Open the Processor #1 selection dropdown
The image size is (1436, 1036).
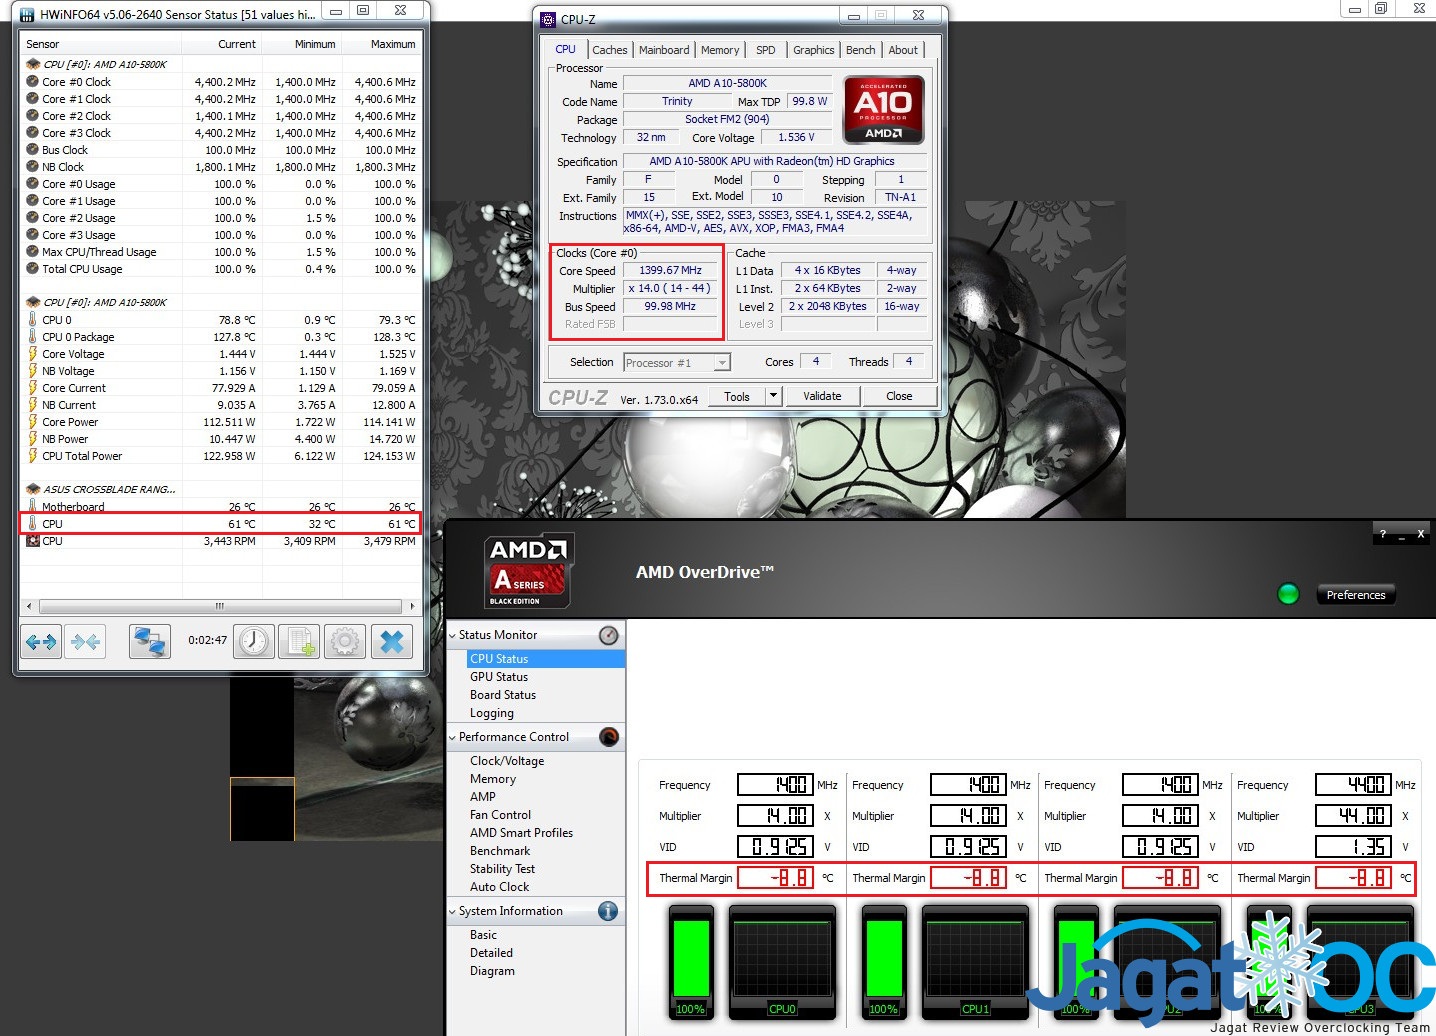click(722, 363)
